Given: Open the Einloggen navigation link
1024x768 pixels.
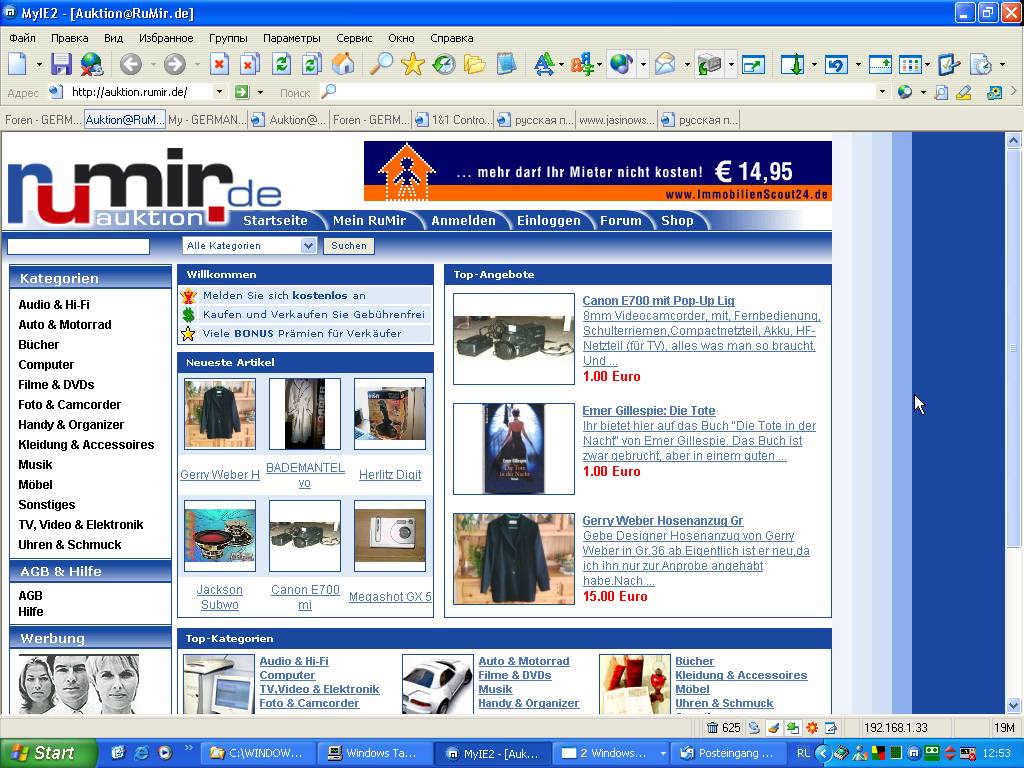Looking at the screenshot, I should (549, 221).
